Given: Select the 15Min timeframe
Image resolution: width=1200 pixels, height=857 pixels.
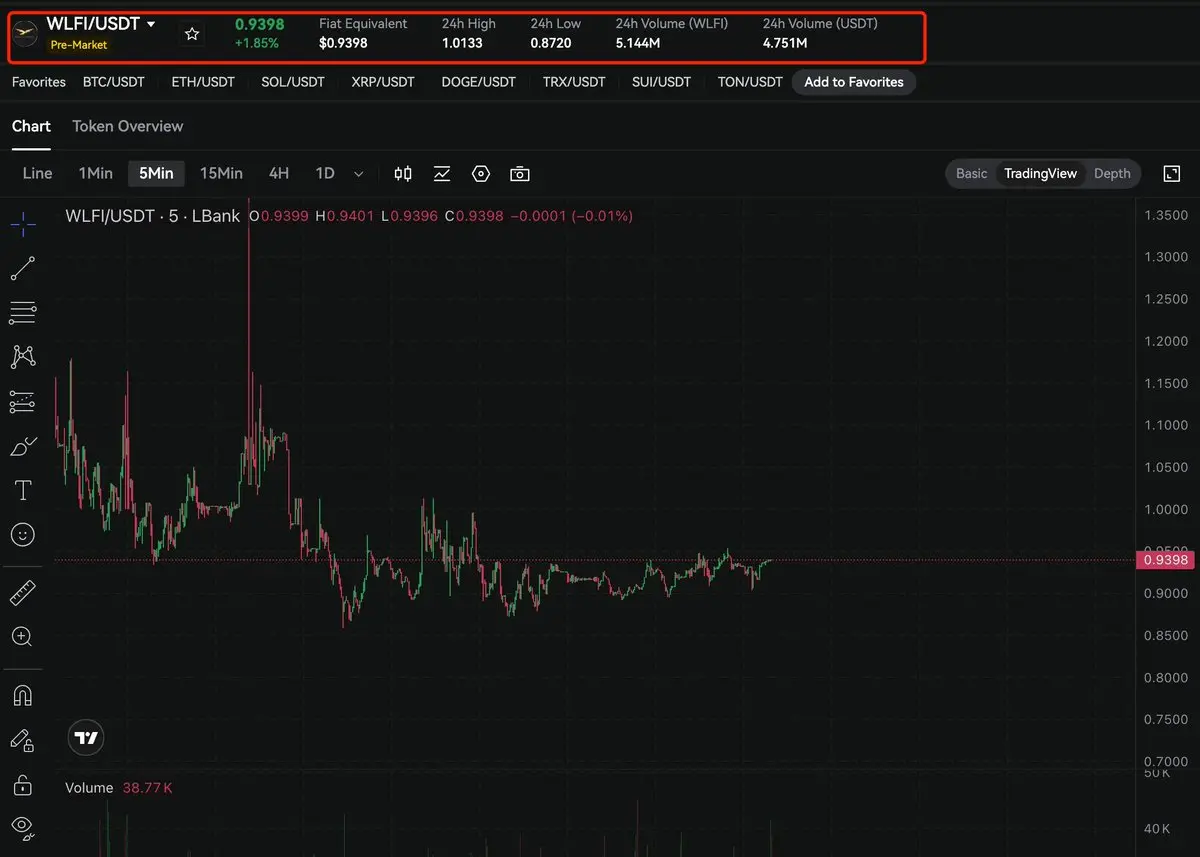Looking at the screenshot, I should 221,173.
